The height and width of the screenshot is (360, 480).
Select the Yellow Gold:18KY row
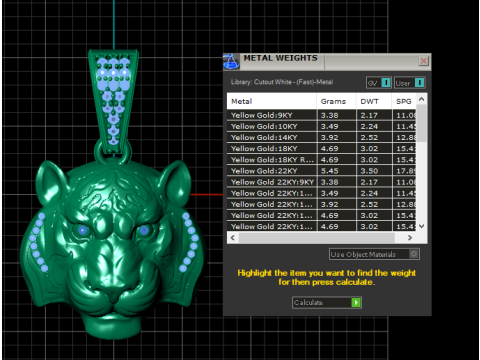(x=321, y=149)
